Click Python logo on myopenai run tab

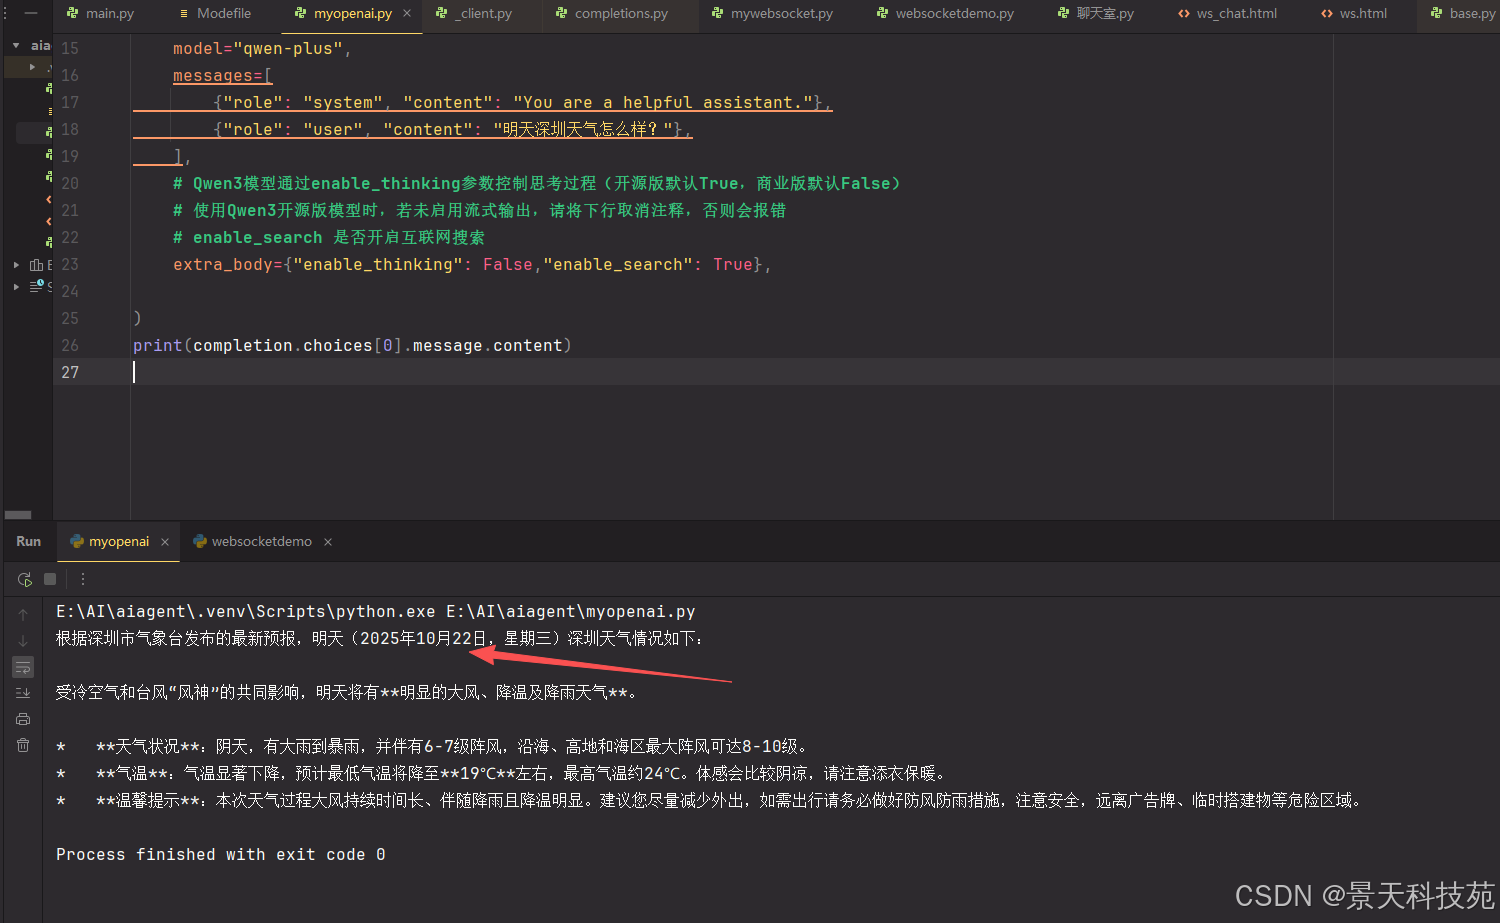(77, 541)
